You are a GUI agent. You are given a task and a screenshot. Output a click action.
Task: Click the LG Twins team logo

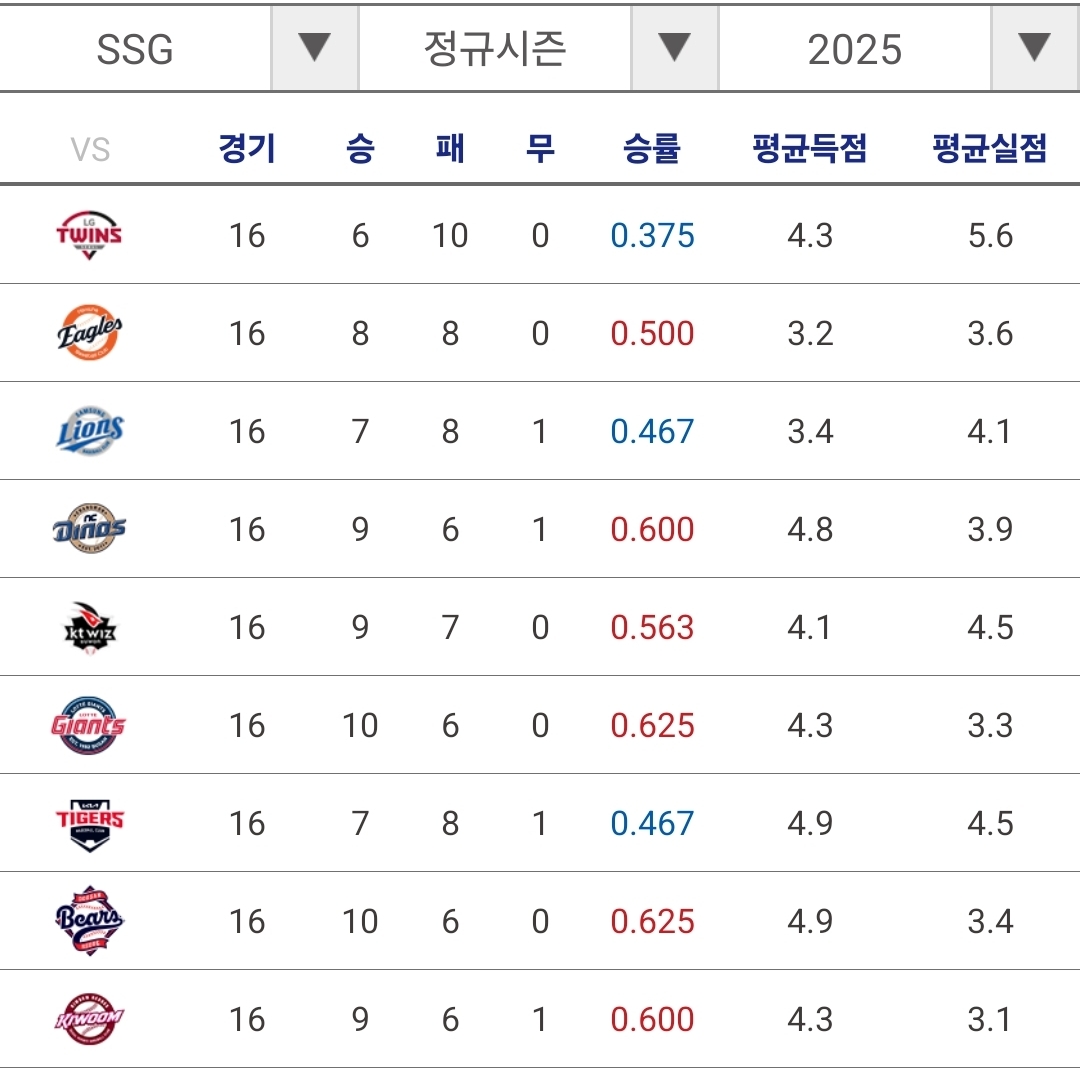pyautogui.click(x=89, y=235)
